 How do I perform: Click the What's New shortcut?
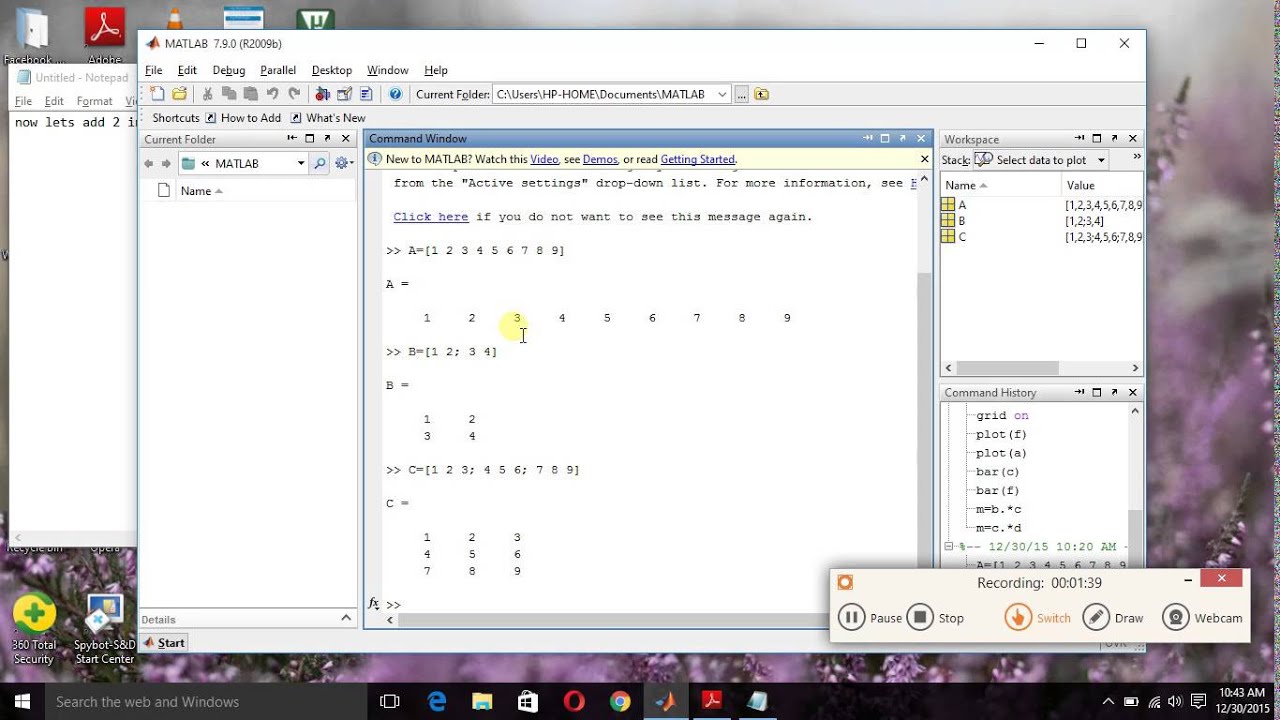(x=328, y=118)
